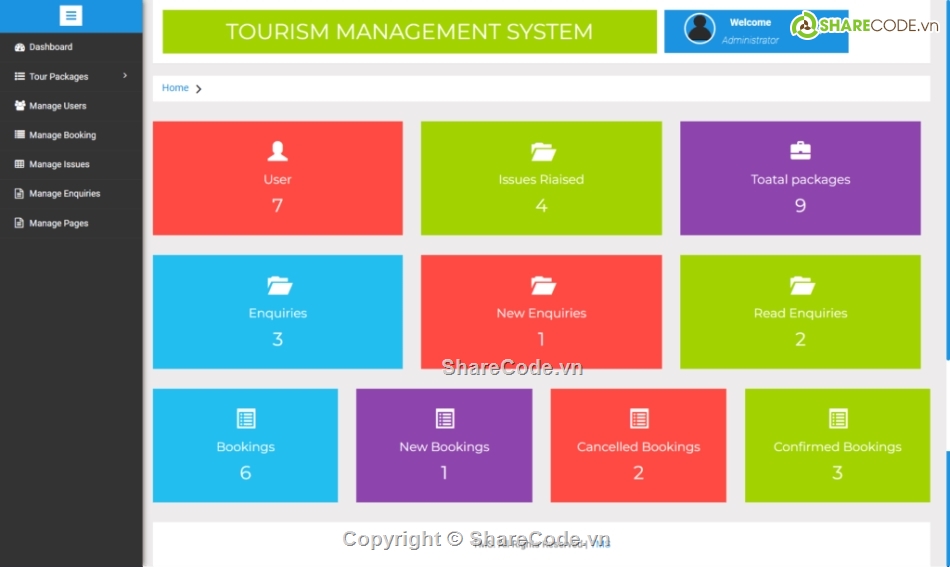Click the list icon on New Bookings card
The image size is (950, 567).
pyautogui.click(x=445, y=419)
